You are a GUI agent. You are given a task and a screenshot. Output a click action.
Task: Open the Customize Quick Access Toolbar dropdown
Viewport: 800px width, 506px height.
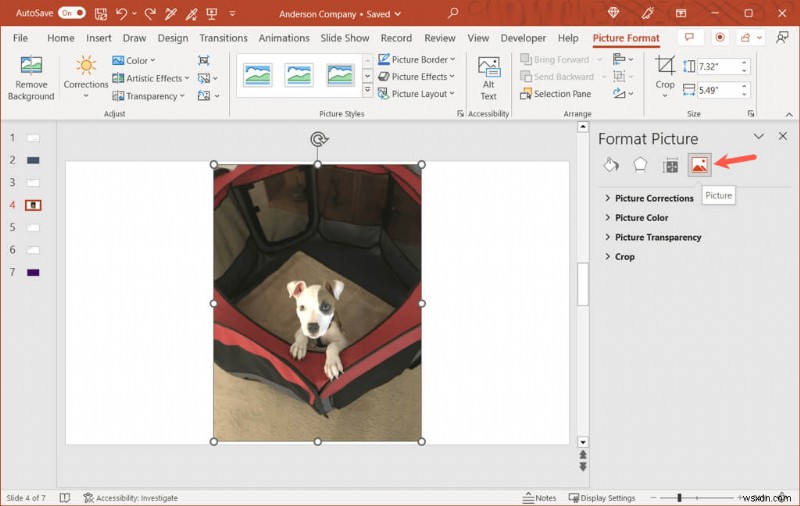(x=232, y=14)
